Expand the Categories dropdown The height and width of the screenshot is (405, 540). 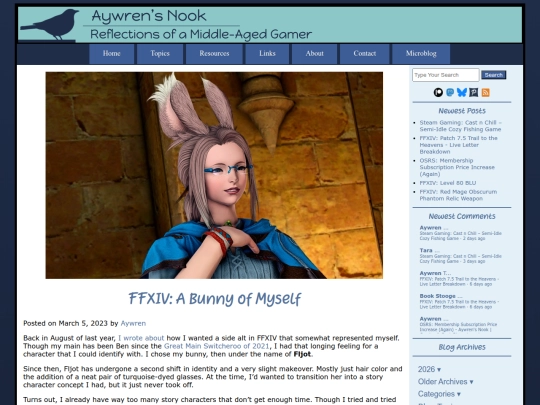coord(439,394)
